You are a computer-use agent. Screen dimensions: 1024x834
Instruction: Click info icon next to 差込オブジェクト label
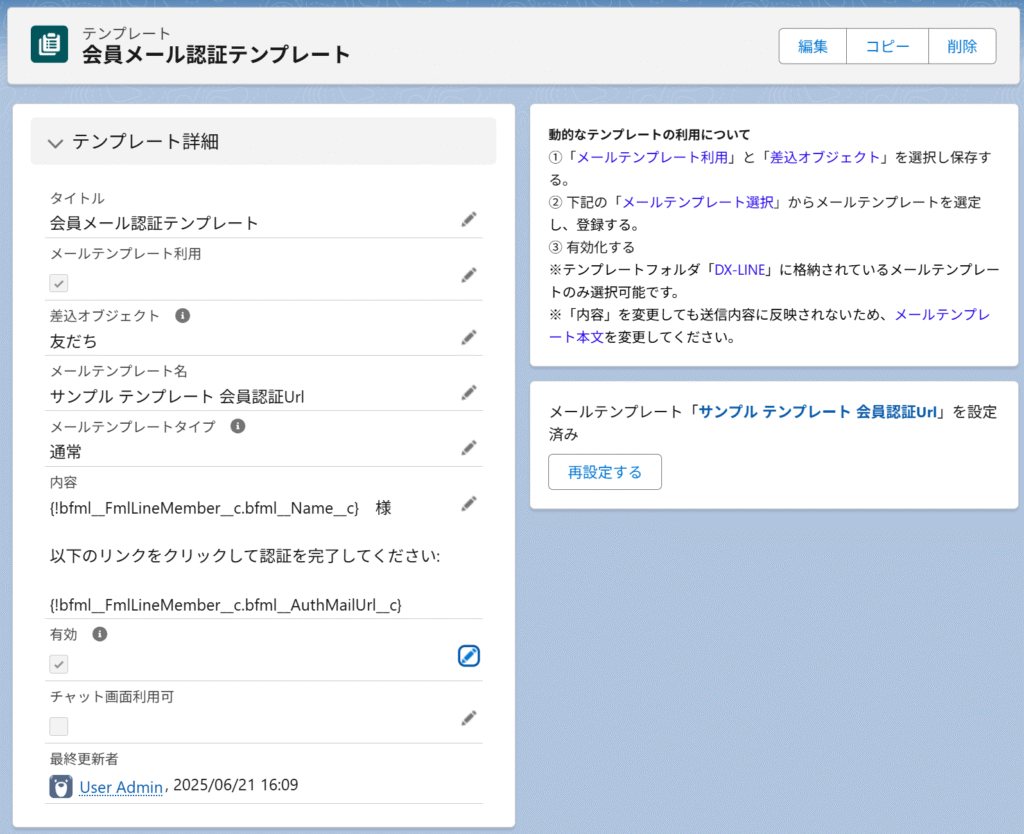[183, 316]
